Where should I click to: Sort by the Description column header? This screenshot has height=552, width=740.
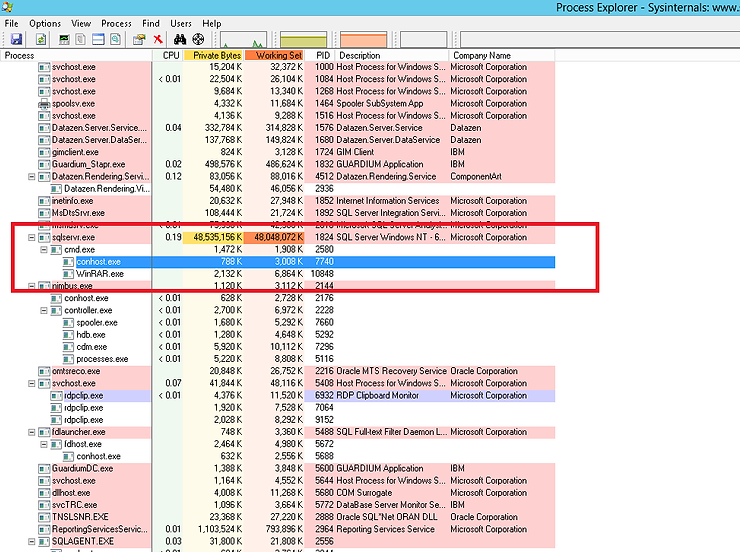point(392,56)
